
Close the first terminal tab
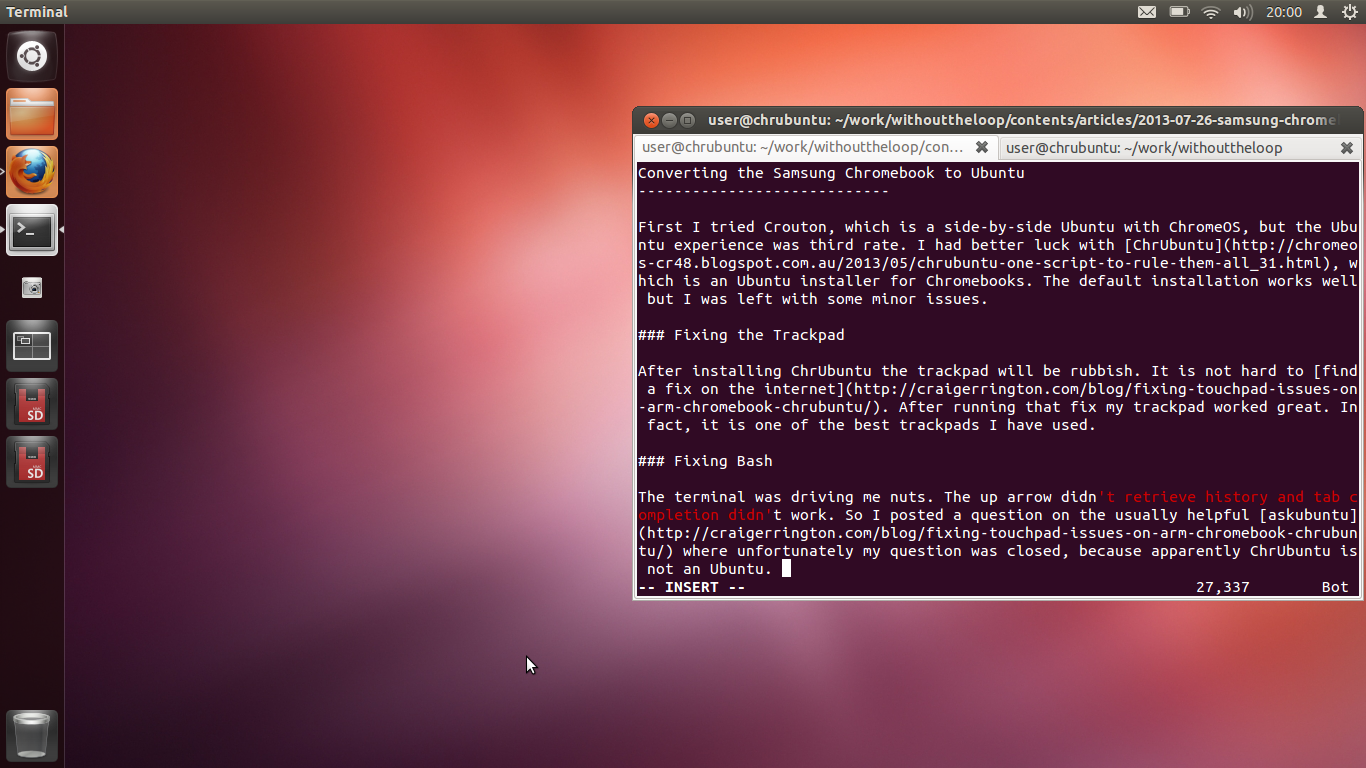[x=982, y=147]
